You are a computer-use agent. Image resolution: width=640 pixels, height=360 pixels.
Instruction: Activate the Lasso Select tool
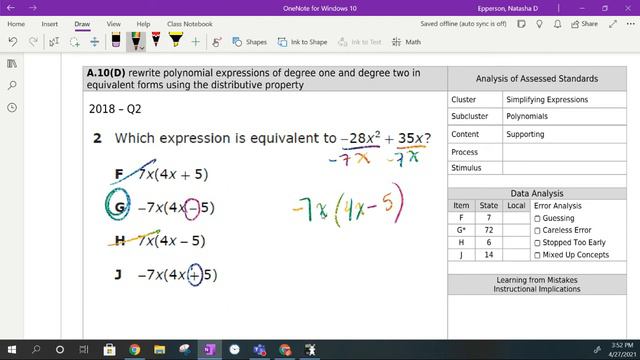(x=74, y=42)
